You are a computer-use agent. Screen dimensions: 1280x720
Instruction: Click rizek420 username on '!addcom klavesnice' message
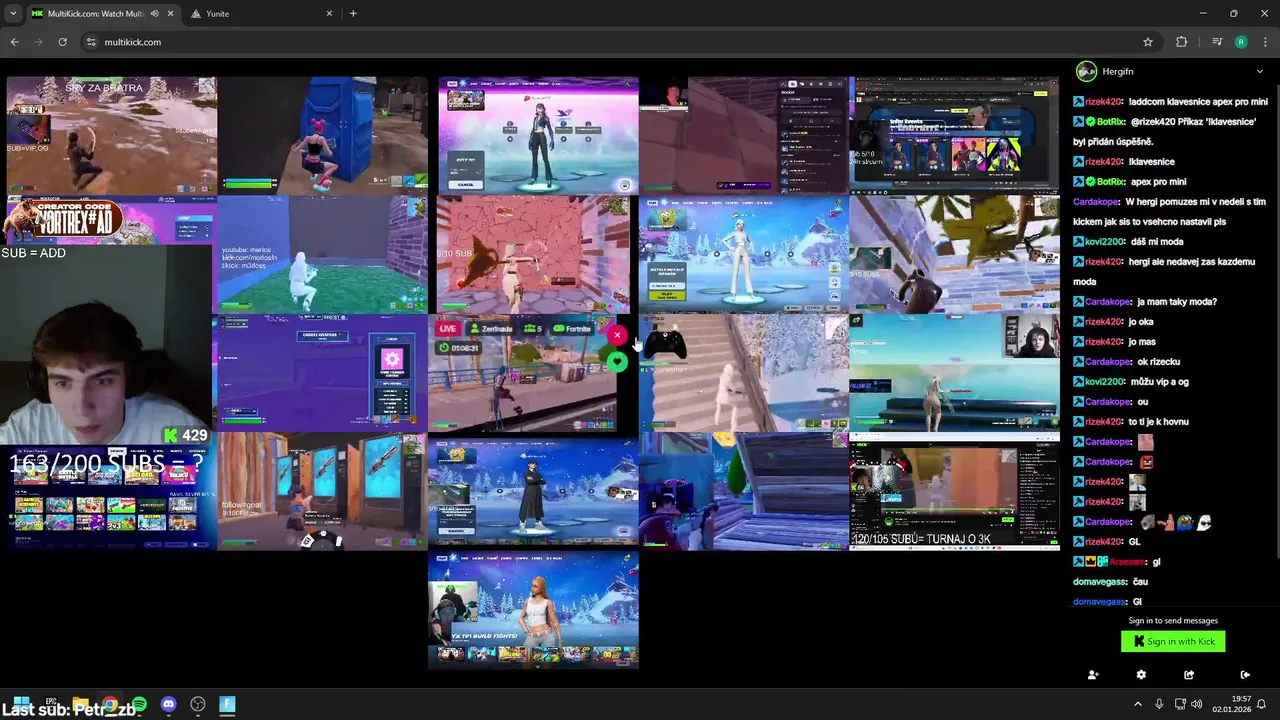coord(1104,102)
